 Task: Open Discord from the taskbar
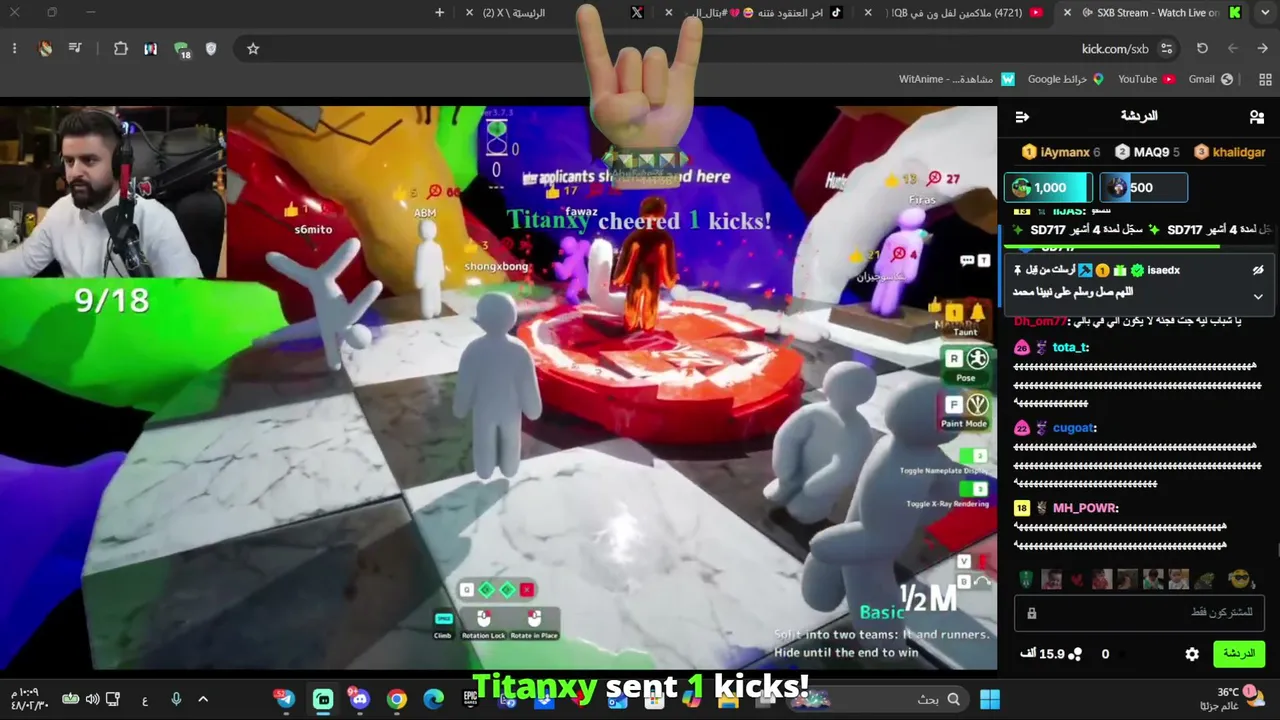(x=359, y=699)
